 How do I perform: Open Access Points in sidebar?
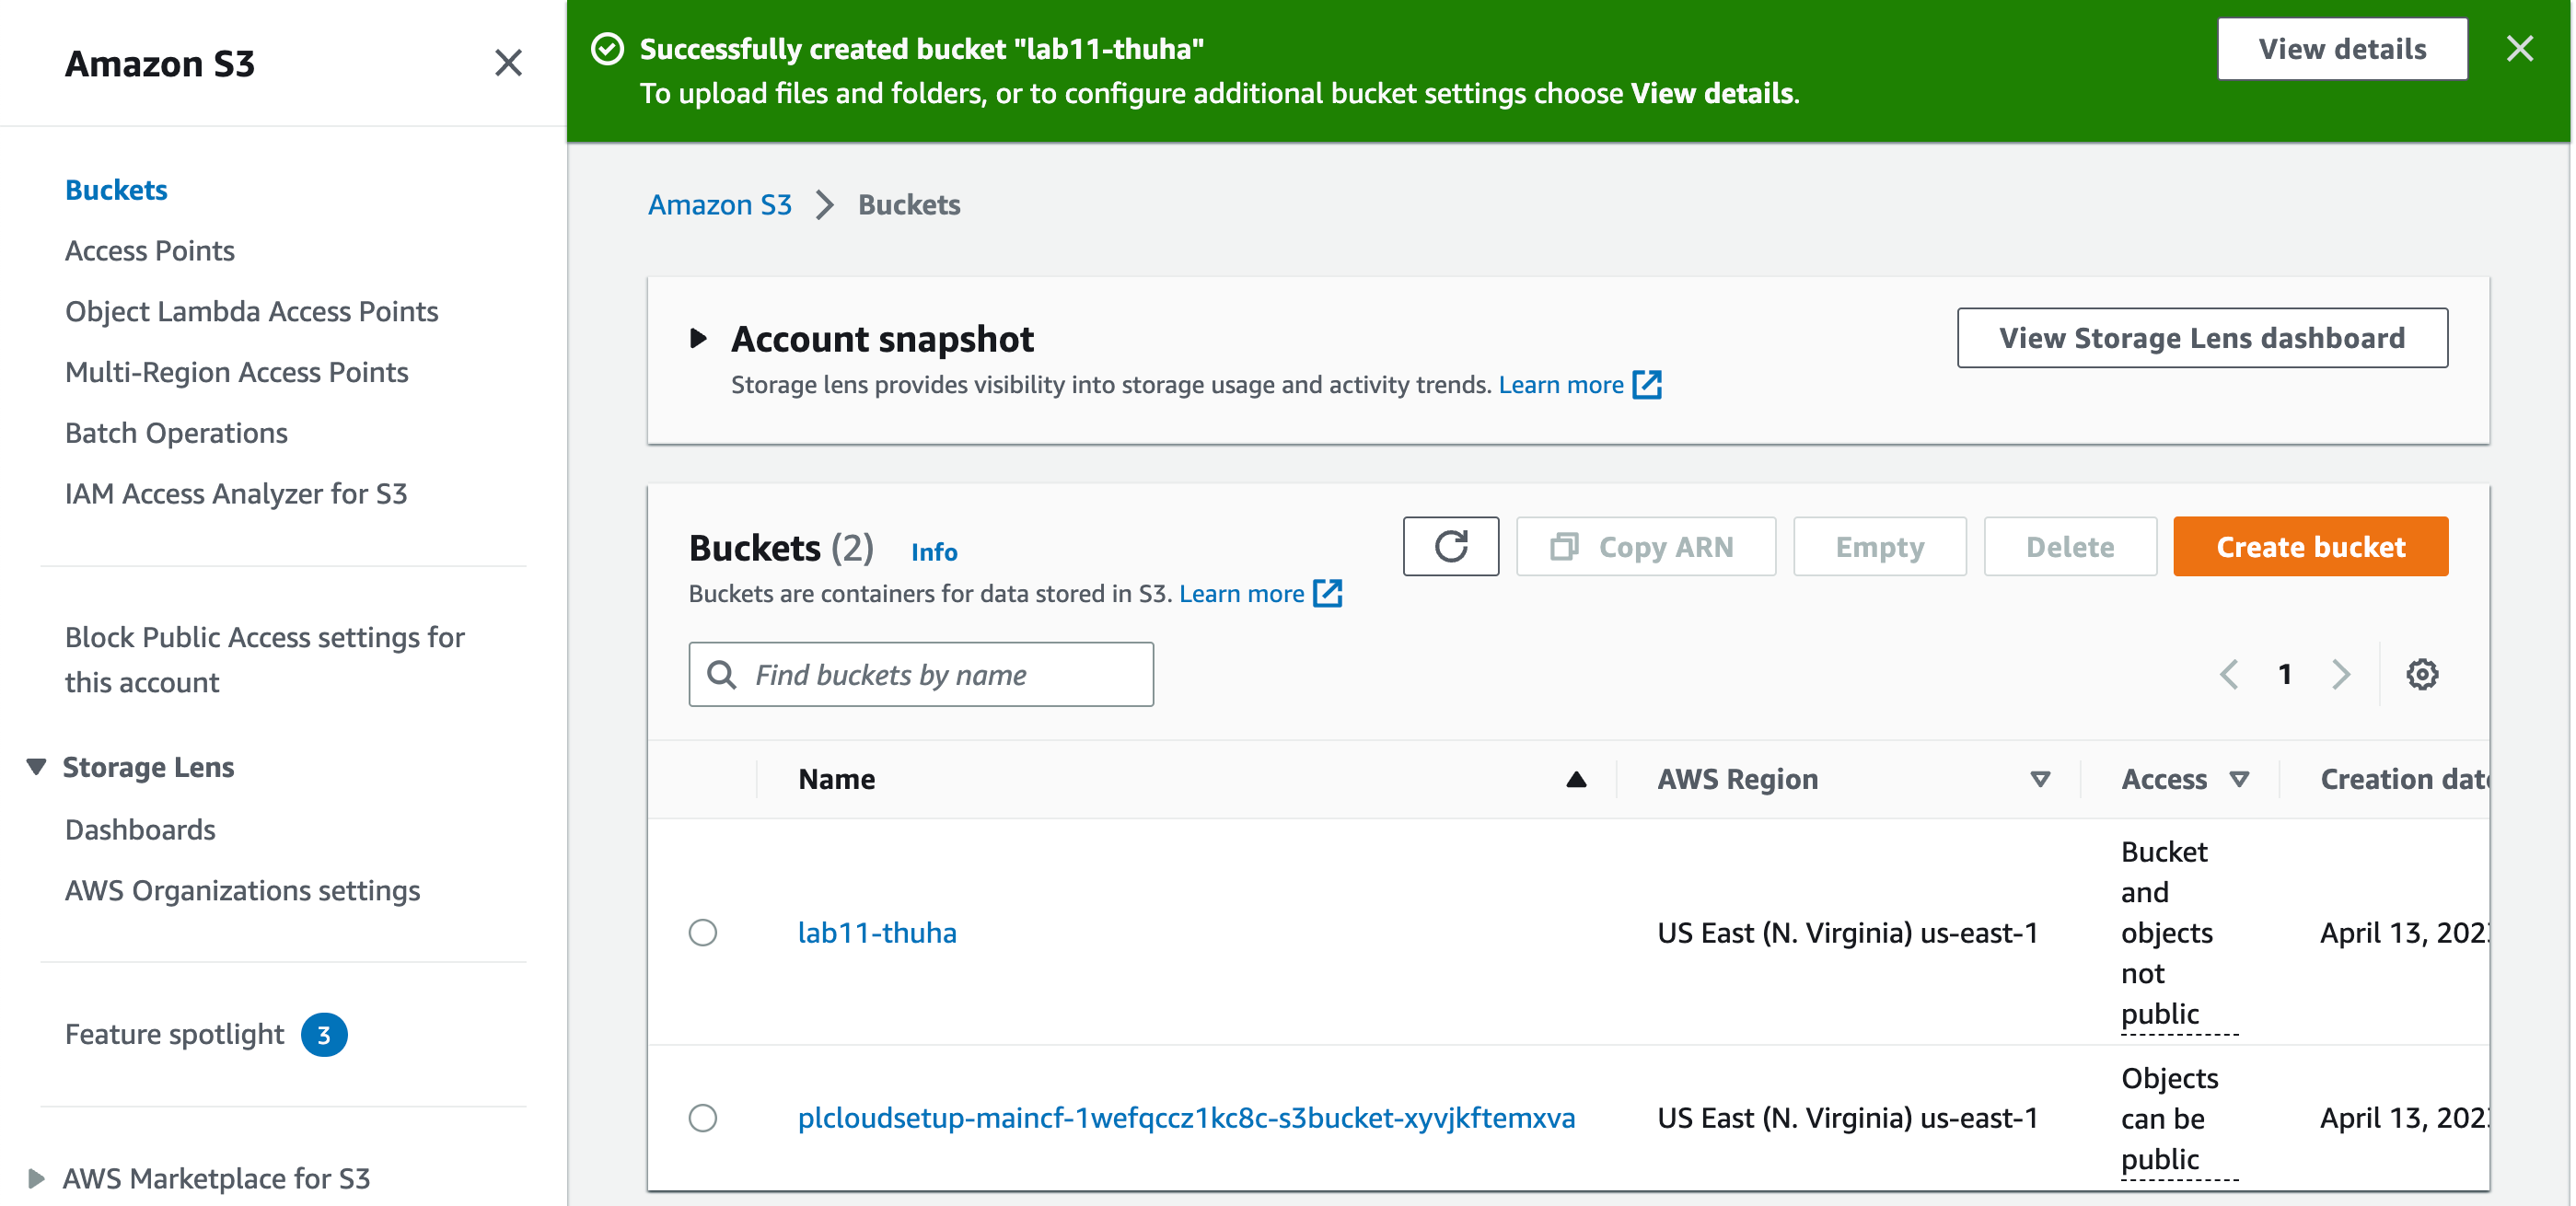pos(150,250)
